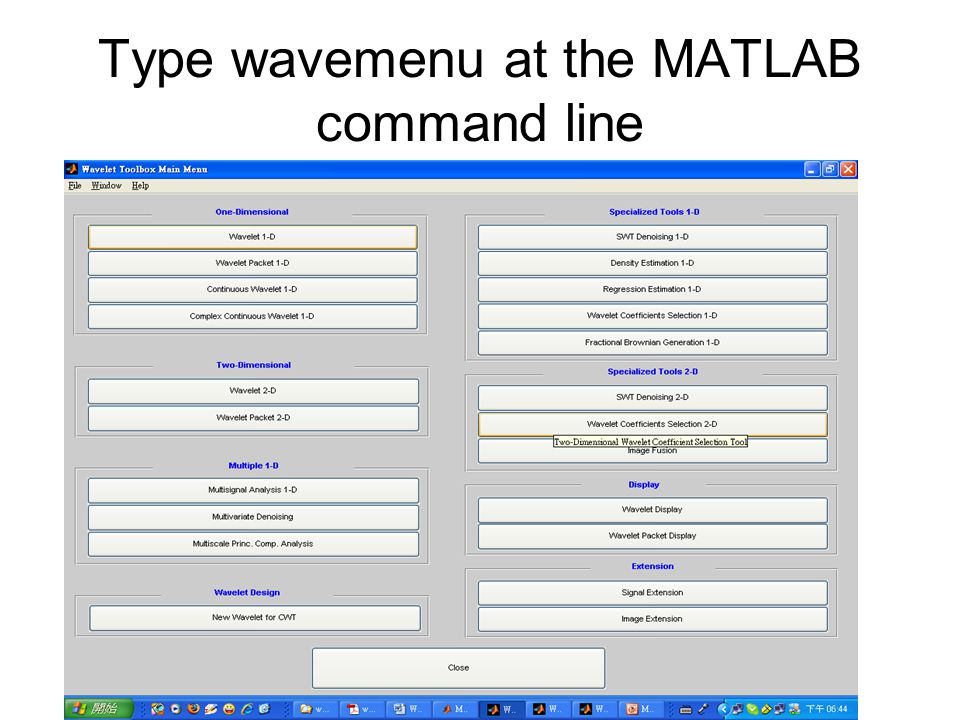
Task: Open the Help menu
Action: click(x=140, y=186)
